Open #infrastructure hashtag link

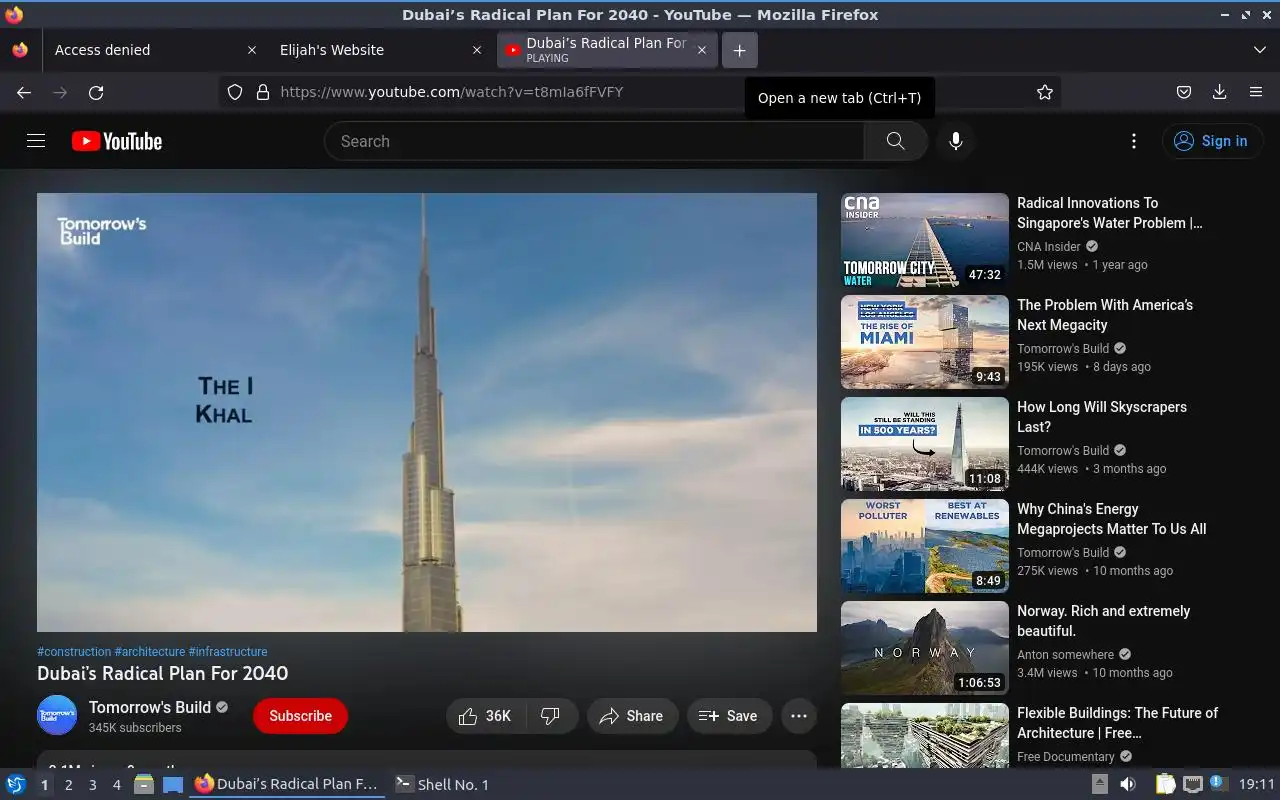pyautogui.click(x=228, y=651)
